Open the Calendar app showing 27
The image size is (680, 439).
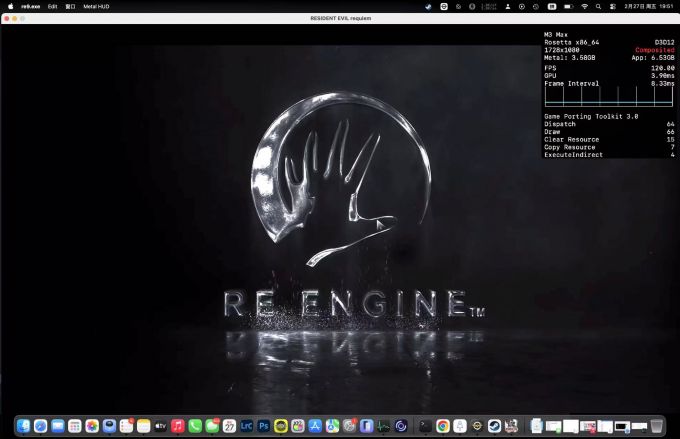click(x=229, y=426)
